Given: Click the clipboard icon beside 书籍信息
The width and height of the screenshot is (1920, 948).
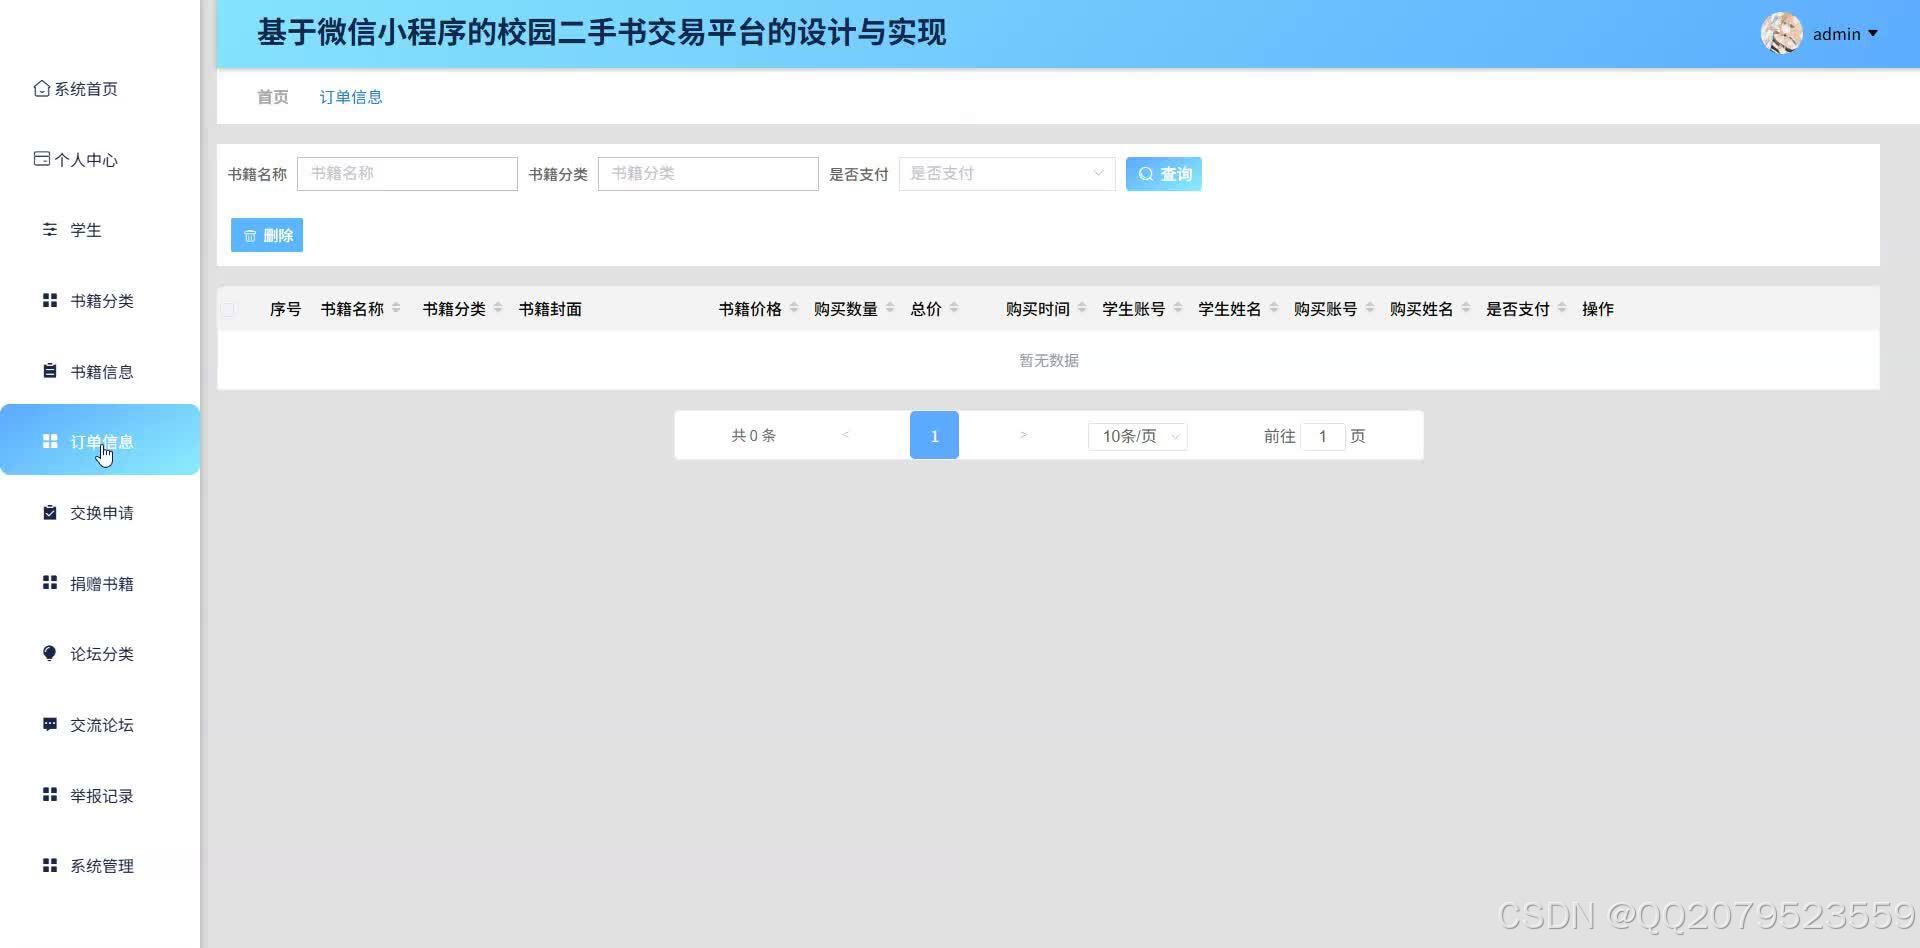Looking at the screenshot, I should 50,371.
